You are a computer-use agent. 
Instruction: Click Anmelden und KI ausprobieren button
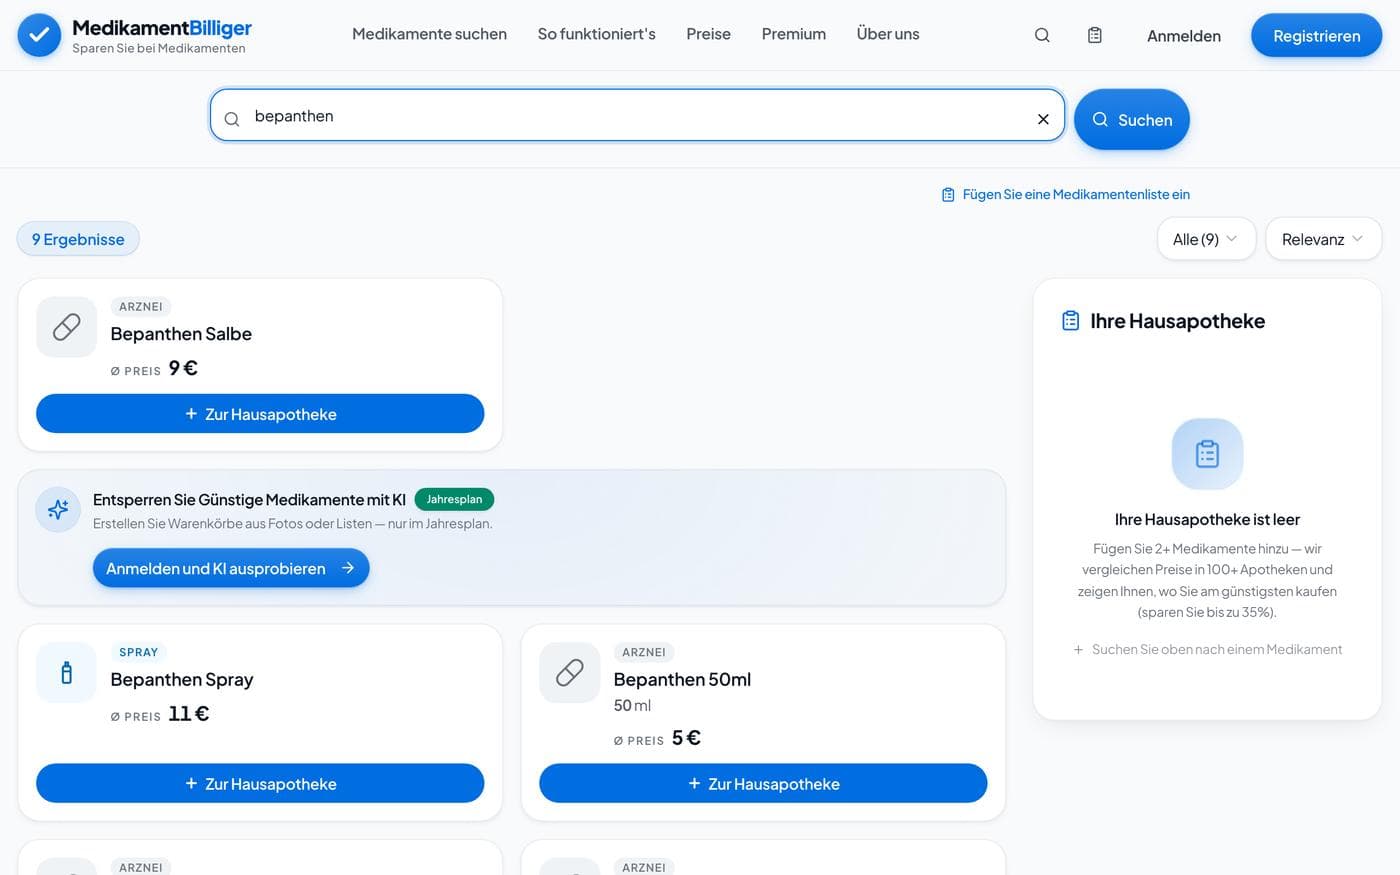pyautogui.click(x=231, y=568)
